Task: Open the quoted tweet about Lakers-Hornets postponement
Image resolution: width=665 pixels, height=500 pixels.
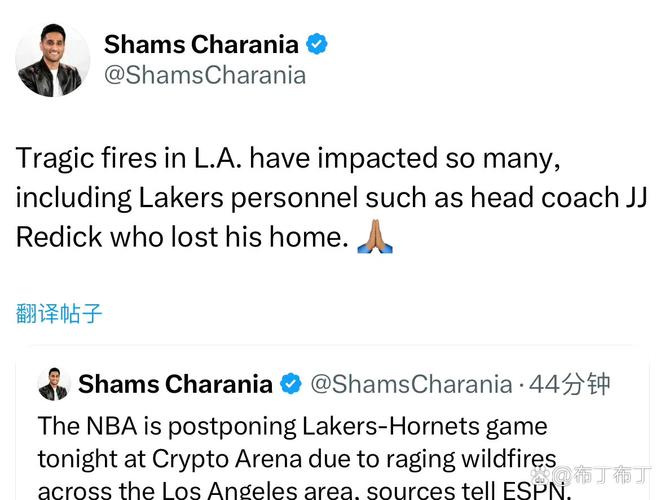Action: click(332, 424)
